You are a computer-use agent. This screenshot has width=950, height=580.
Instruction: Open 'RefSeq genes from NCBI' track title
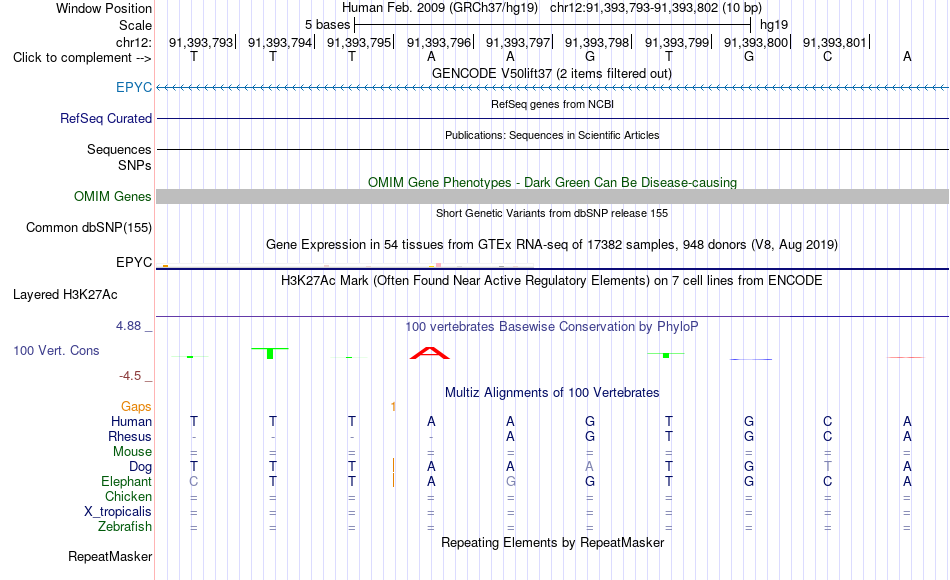coord(552,104)
